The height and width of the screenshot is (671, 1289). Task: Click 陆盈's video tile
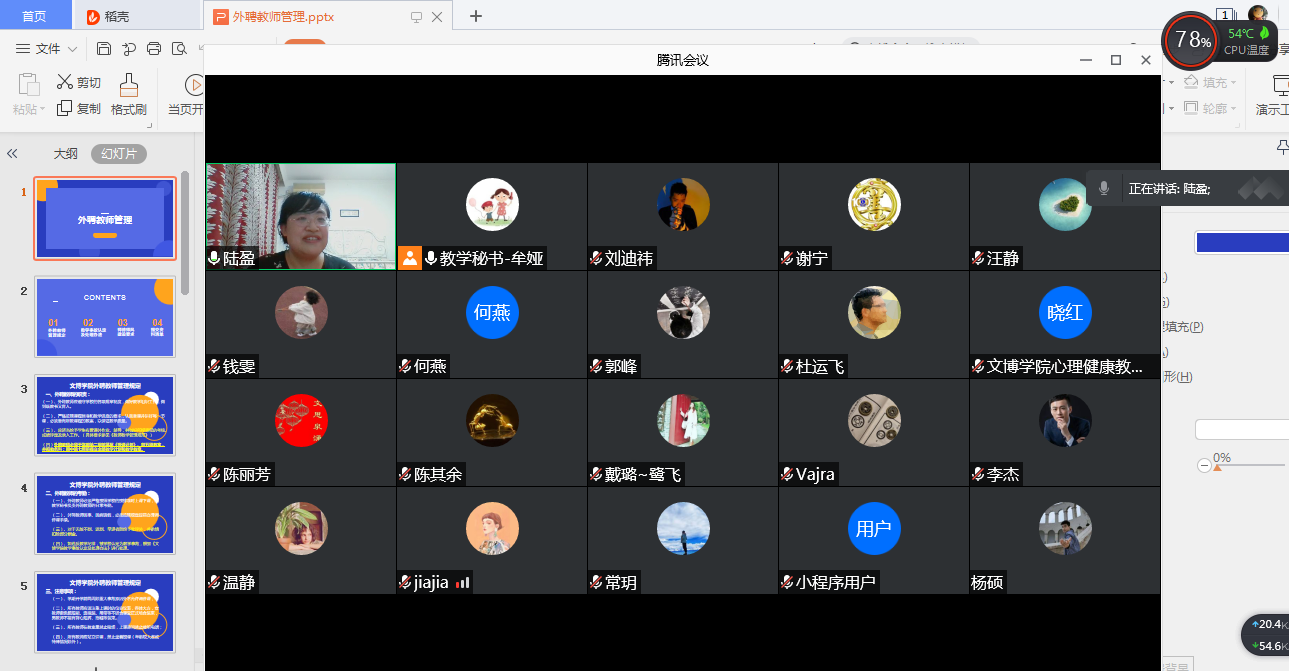(301, 216)
